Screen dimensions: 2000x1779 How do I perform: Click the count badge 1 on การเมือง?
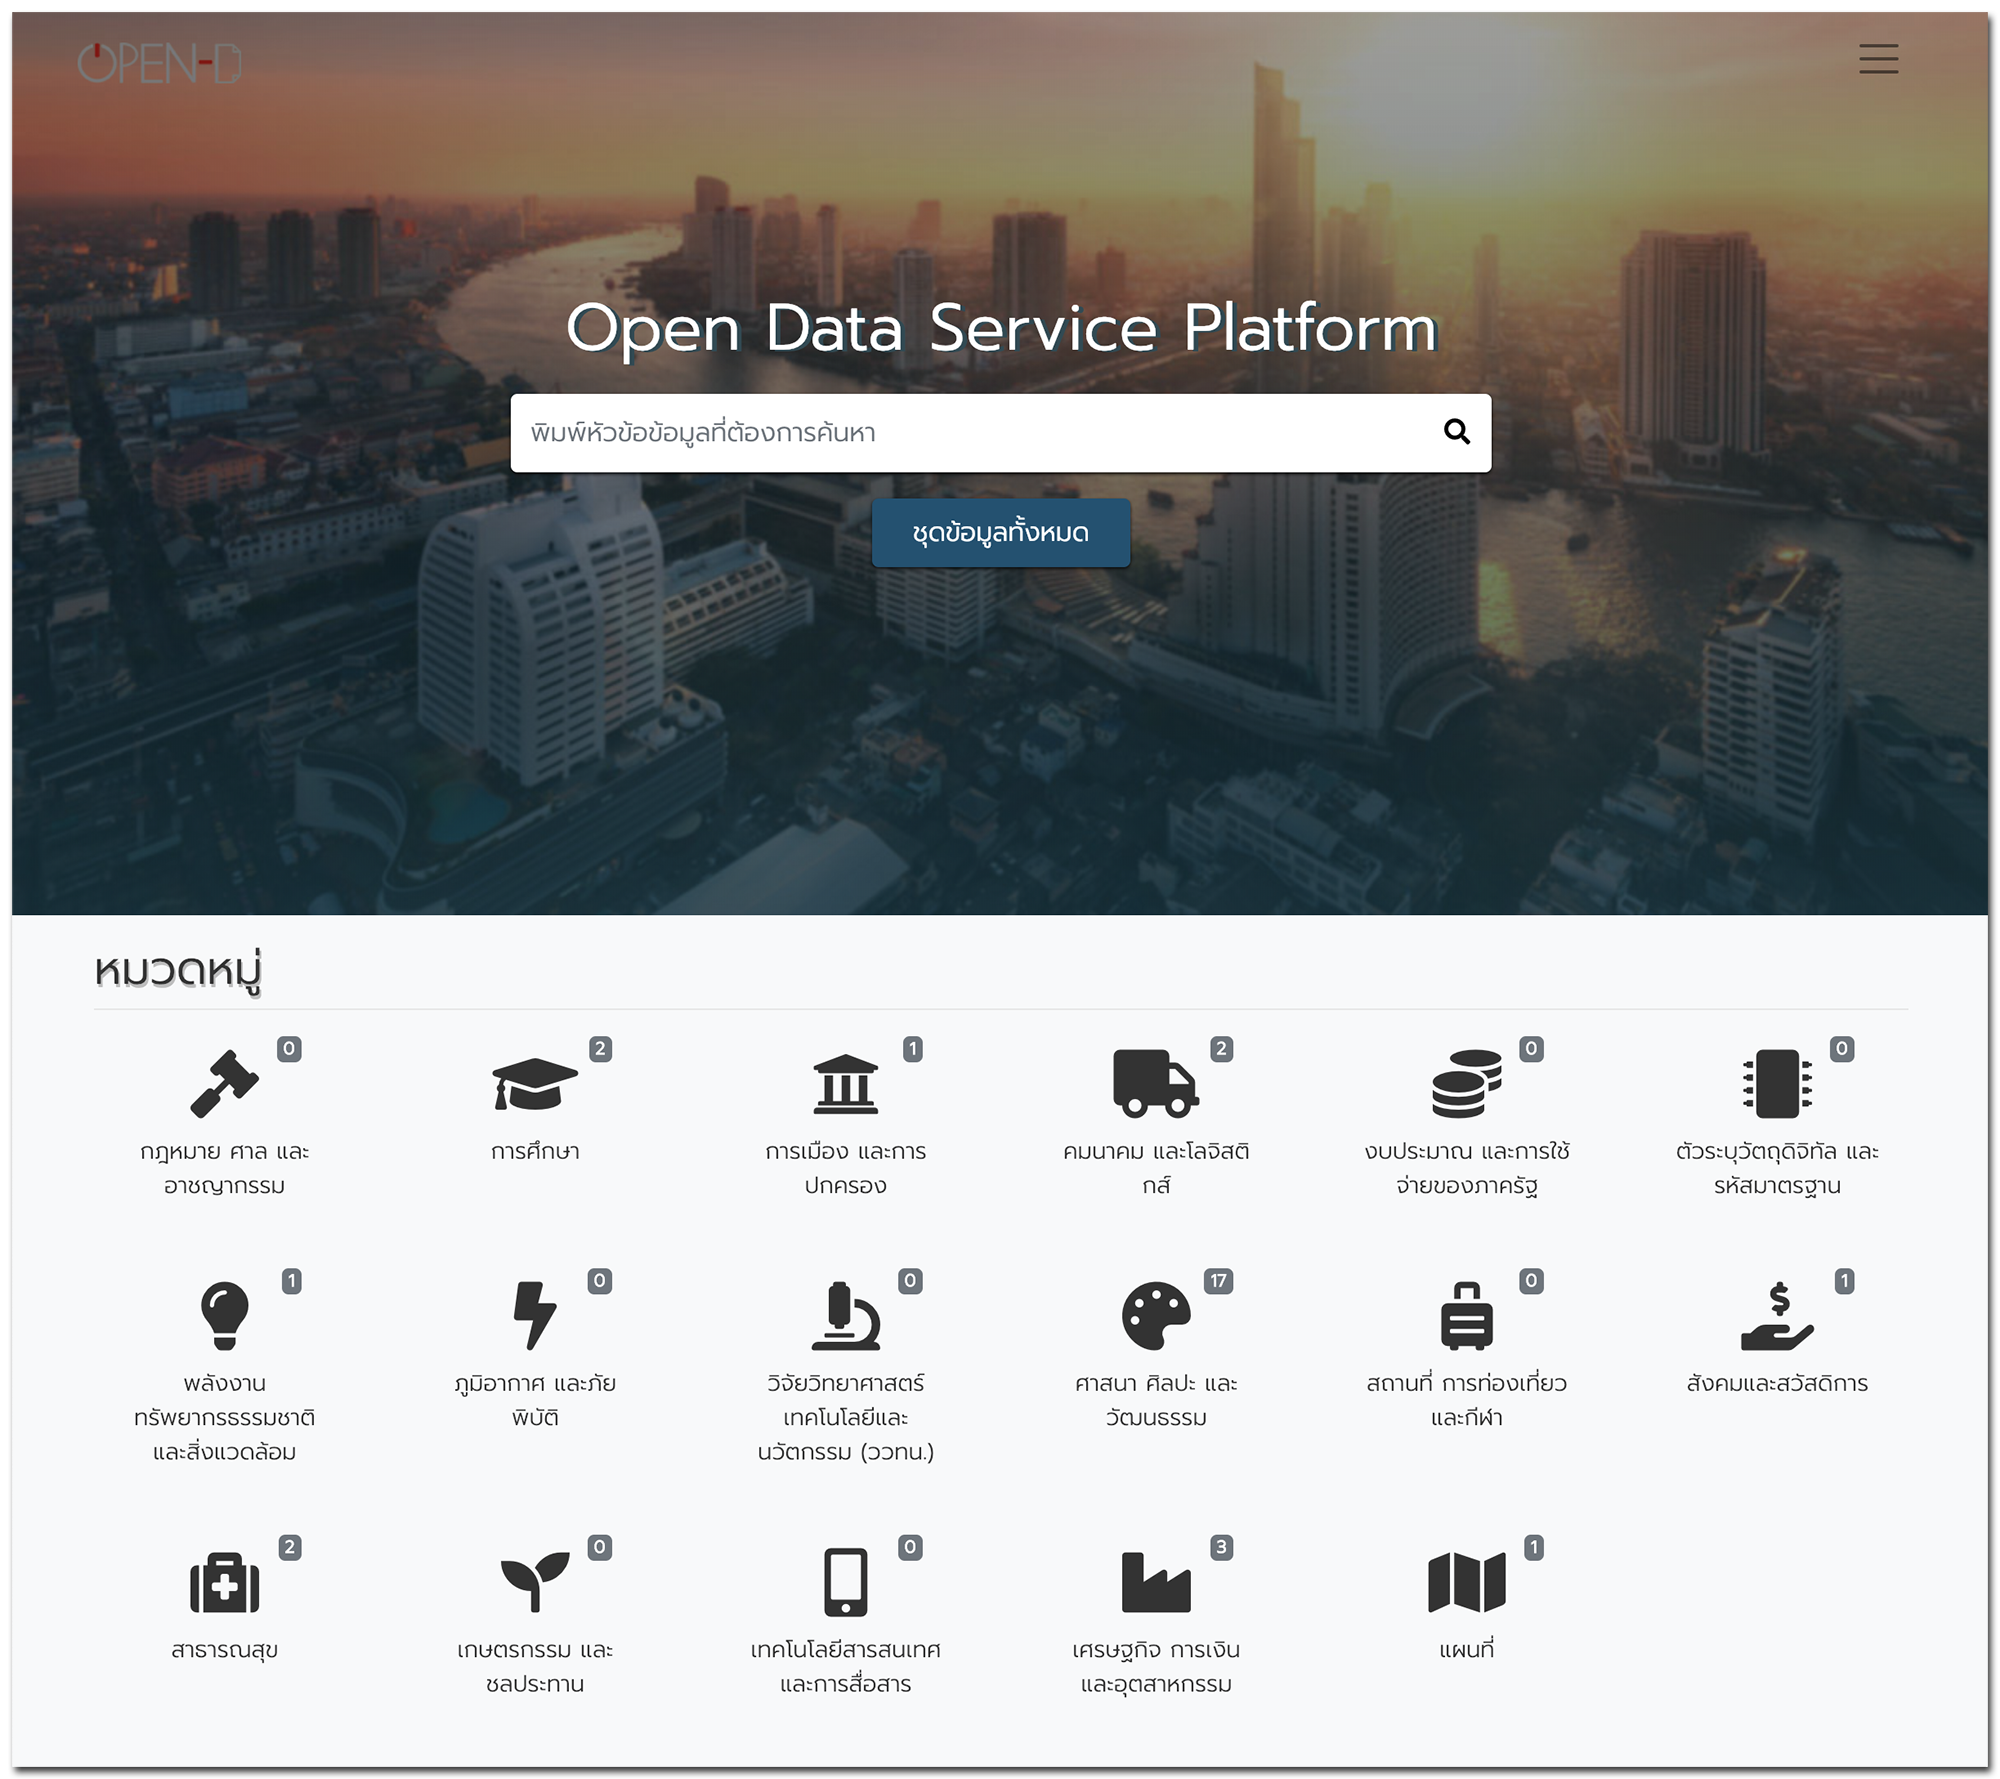912,1049
